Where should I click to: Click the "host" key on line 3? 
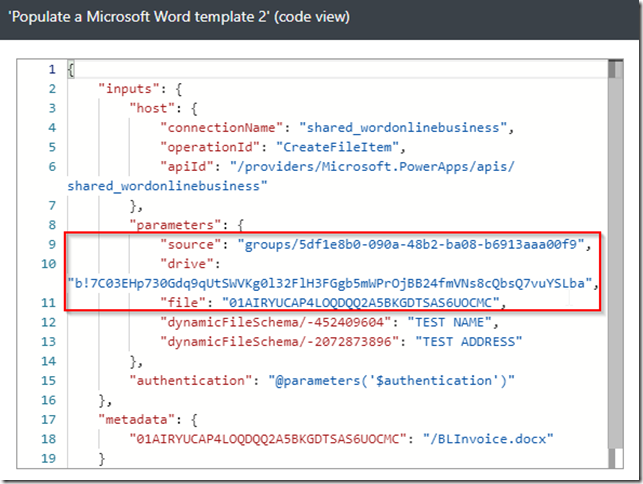tap(152, 108)
